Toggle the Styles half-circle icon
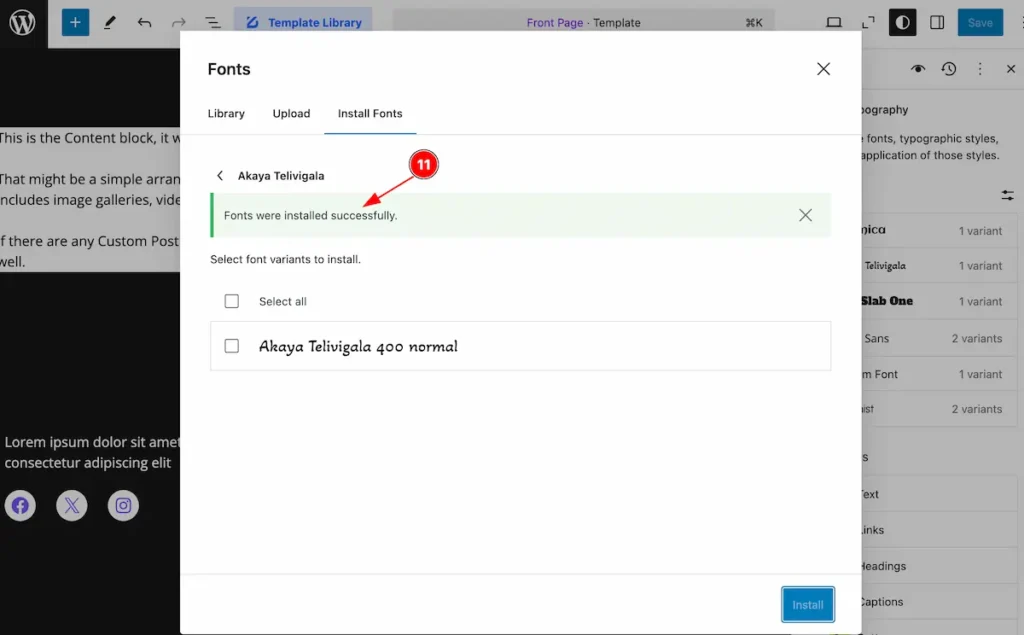This screenshot has height=635, width=1024. click(903, 23)
